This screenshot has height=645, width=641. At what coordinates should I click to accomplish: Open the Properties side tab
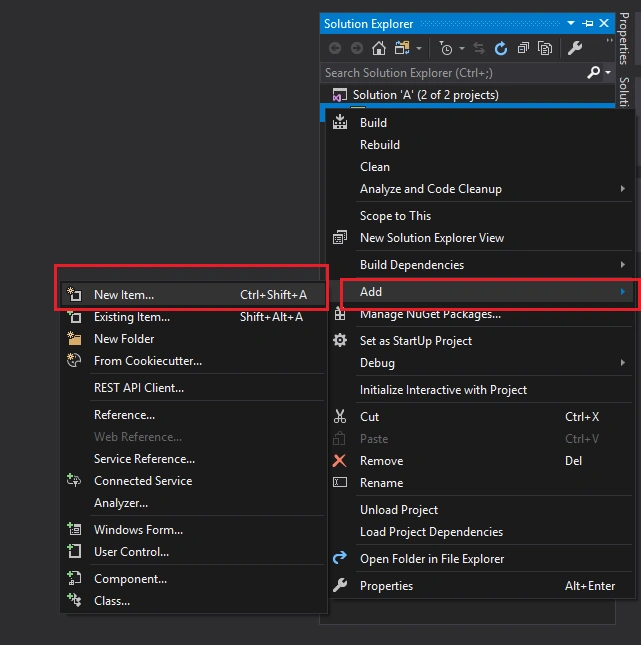pos(624,39)
